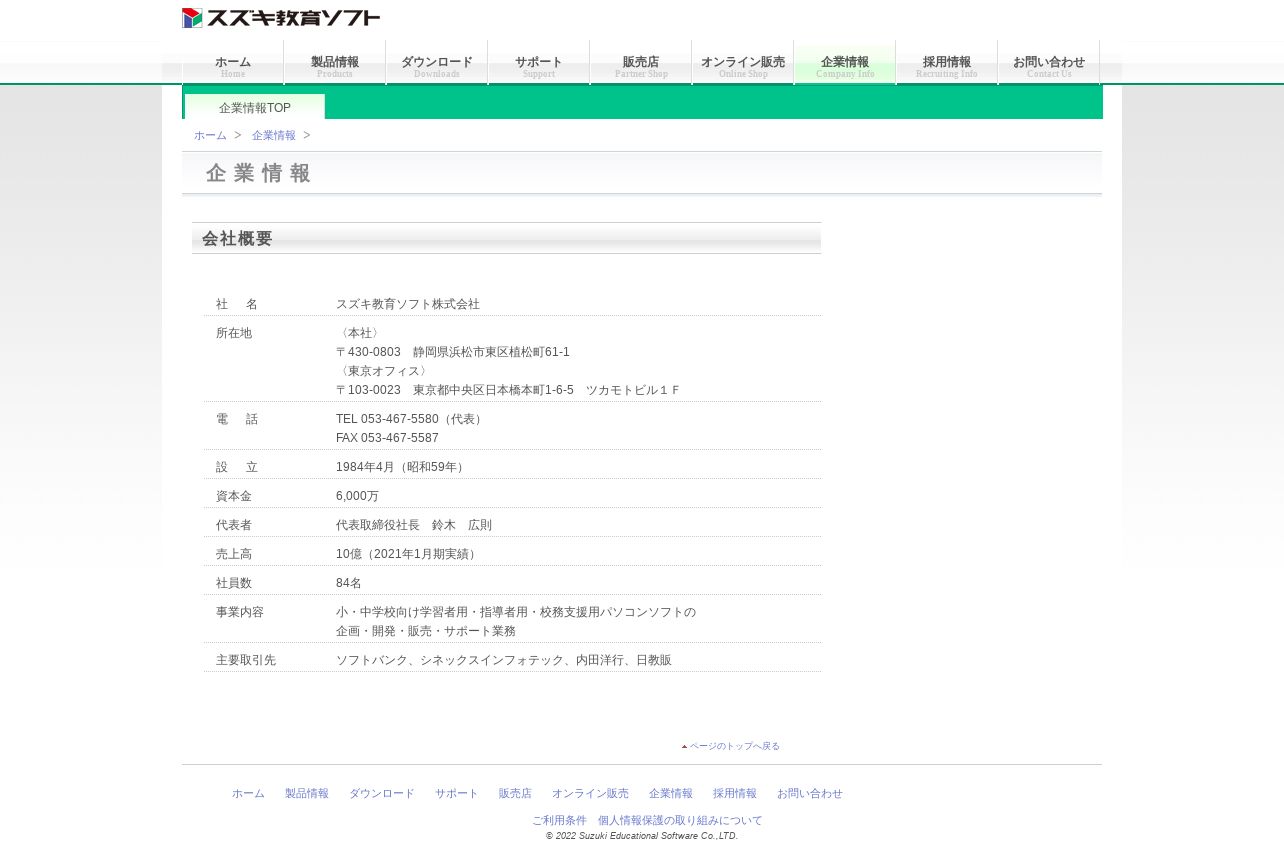Click the © 2022 Suzuki copyright notice
1284x853 pixels.
tap(642, 836)
